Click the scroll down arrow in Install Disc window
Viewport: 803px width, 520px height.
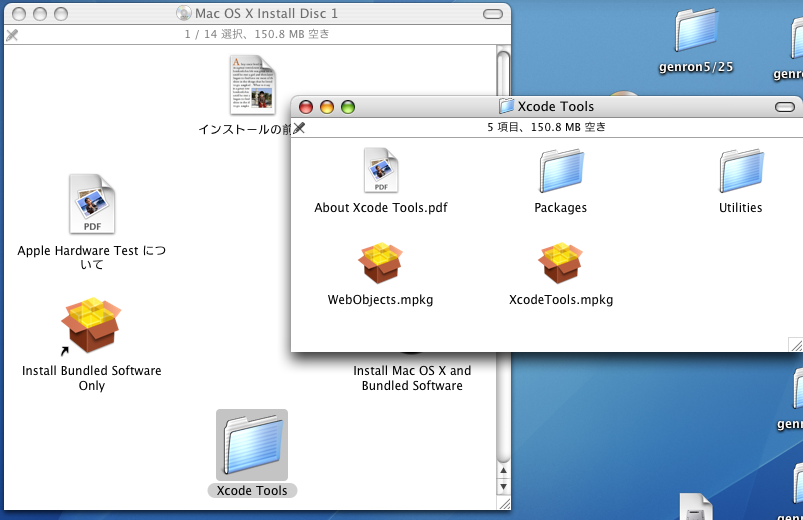(x=503, y=486)
